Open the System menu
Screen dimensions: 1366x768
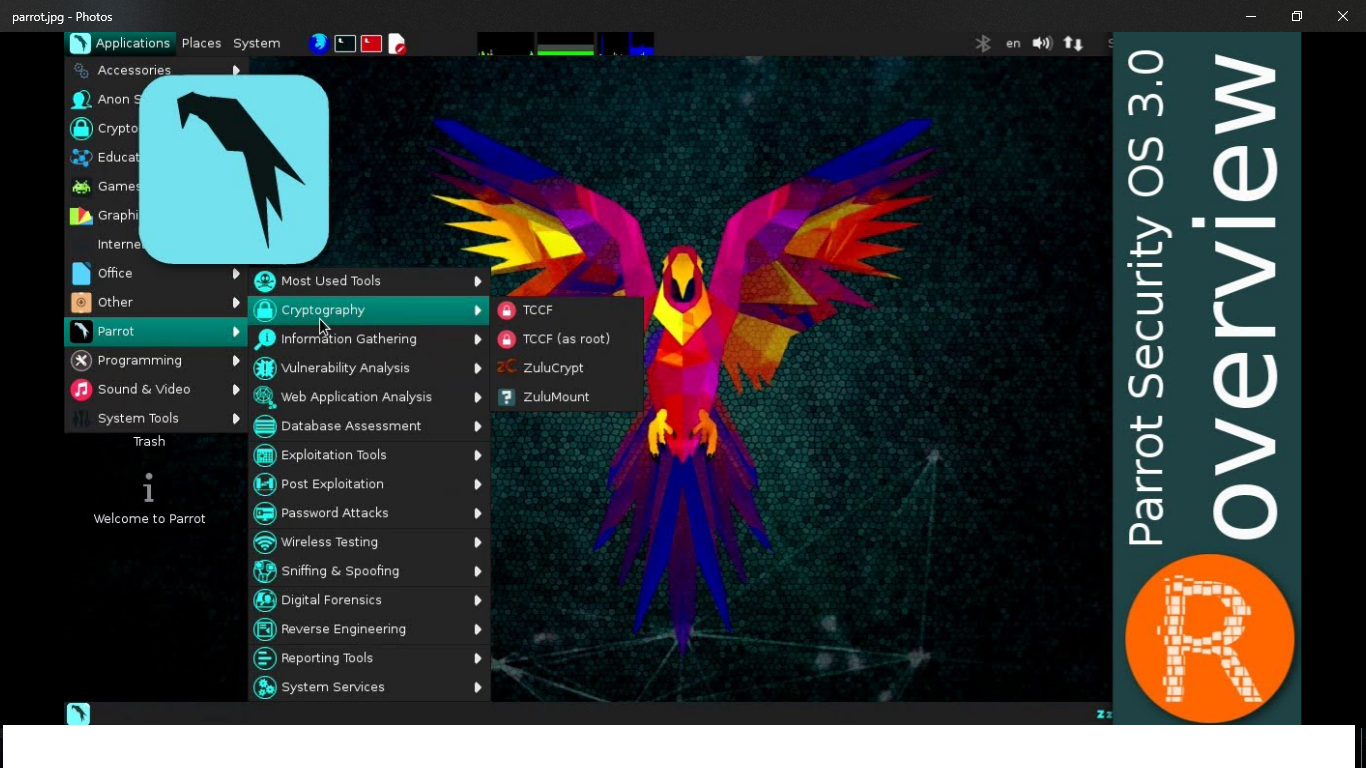(x=257, y=43)
